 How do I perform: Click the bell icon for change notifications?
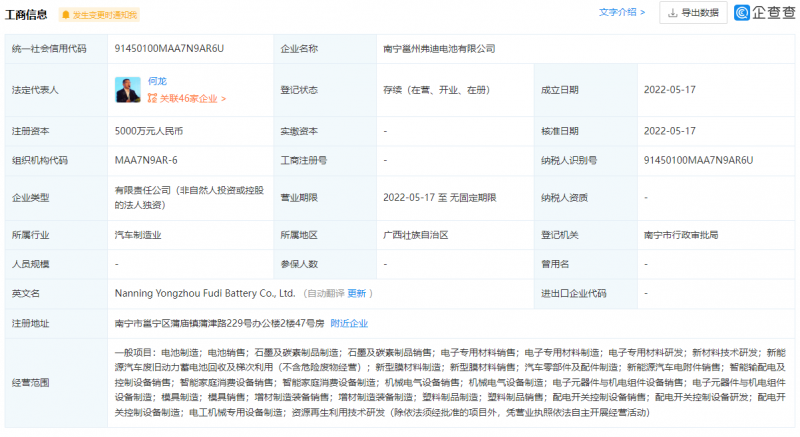[x=66, y=15]
